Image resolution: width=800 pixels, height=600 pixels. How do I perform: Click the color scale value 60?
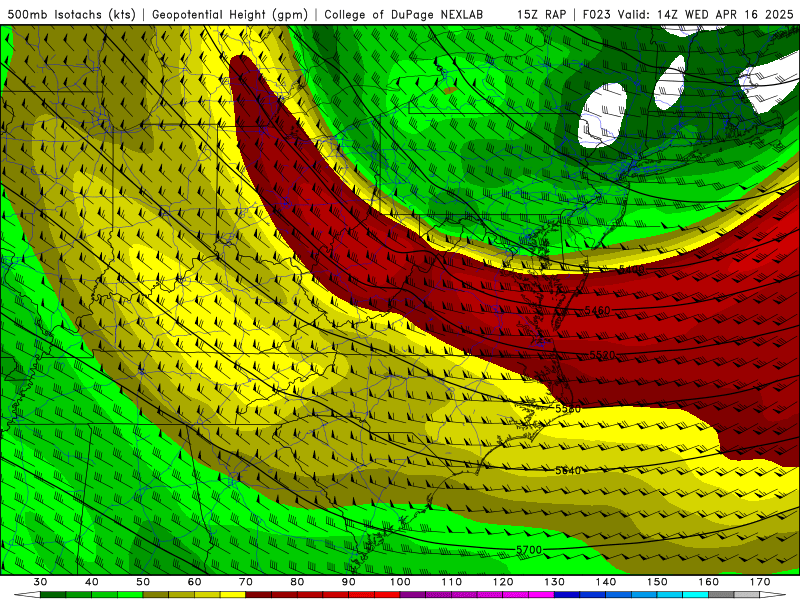[x=194, y=582]
